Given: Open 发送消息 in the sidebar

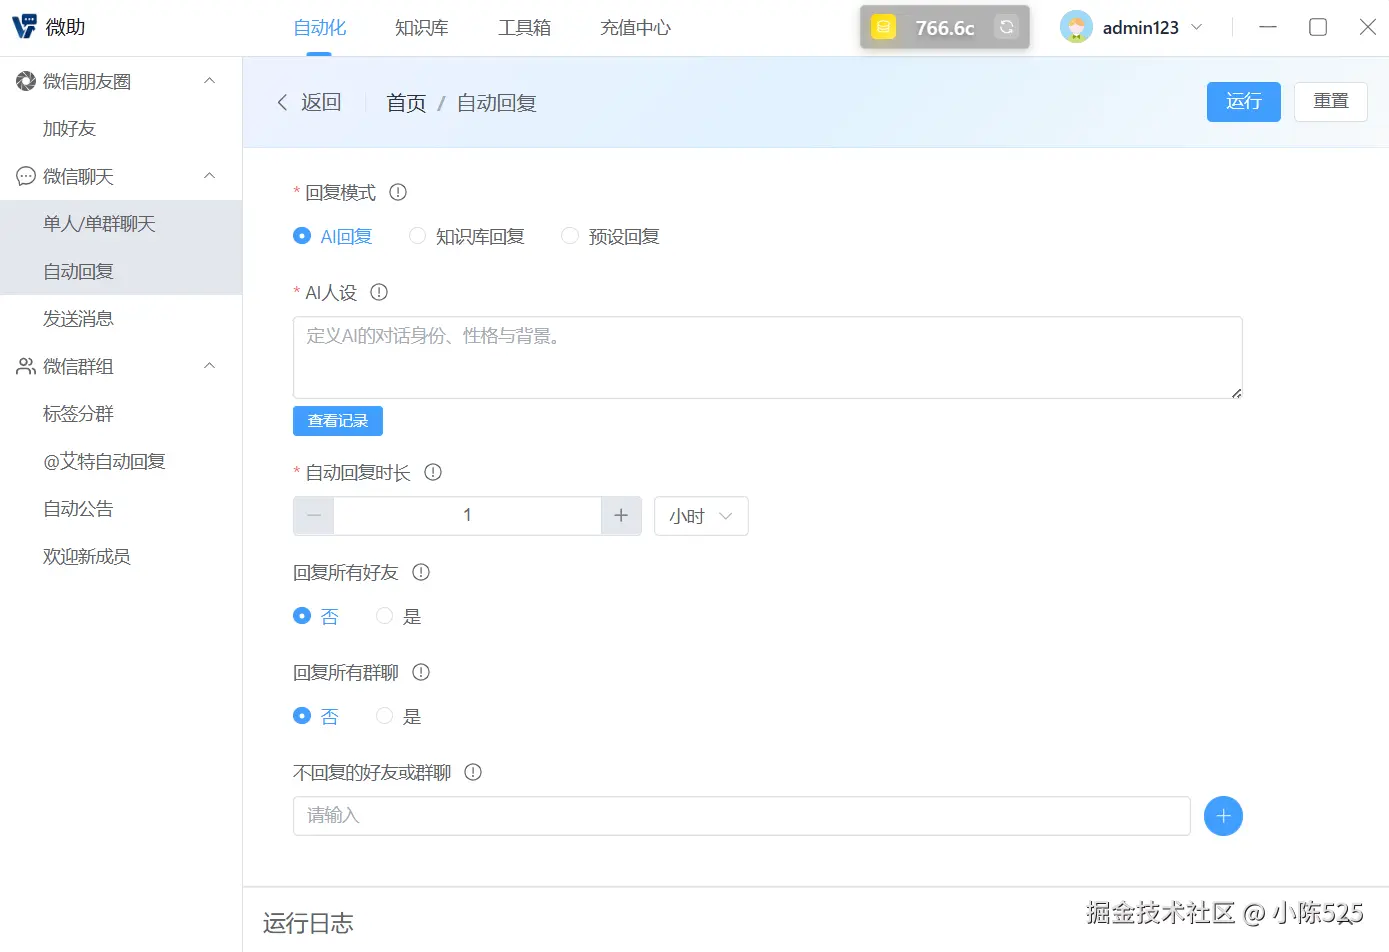Looking at the screenshot, I should click(x=121, y=319).
